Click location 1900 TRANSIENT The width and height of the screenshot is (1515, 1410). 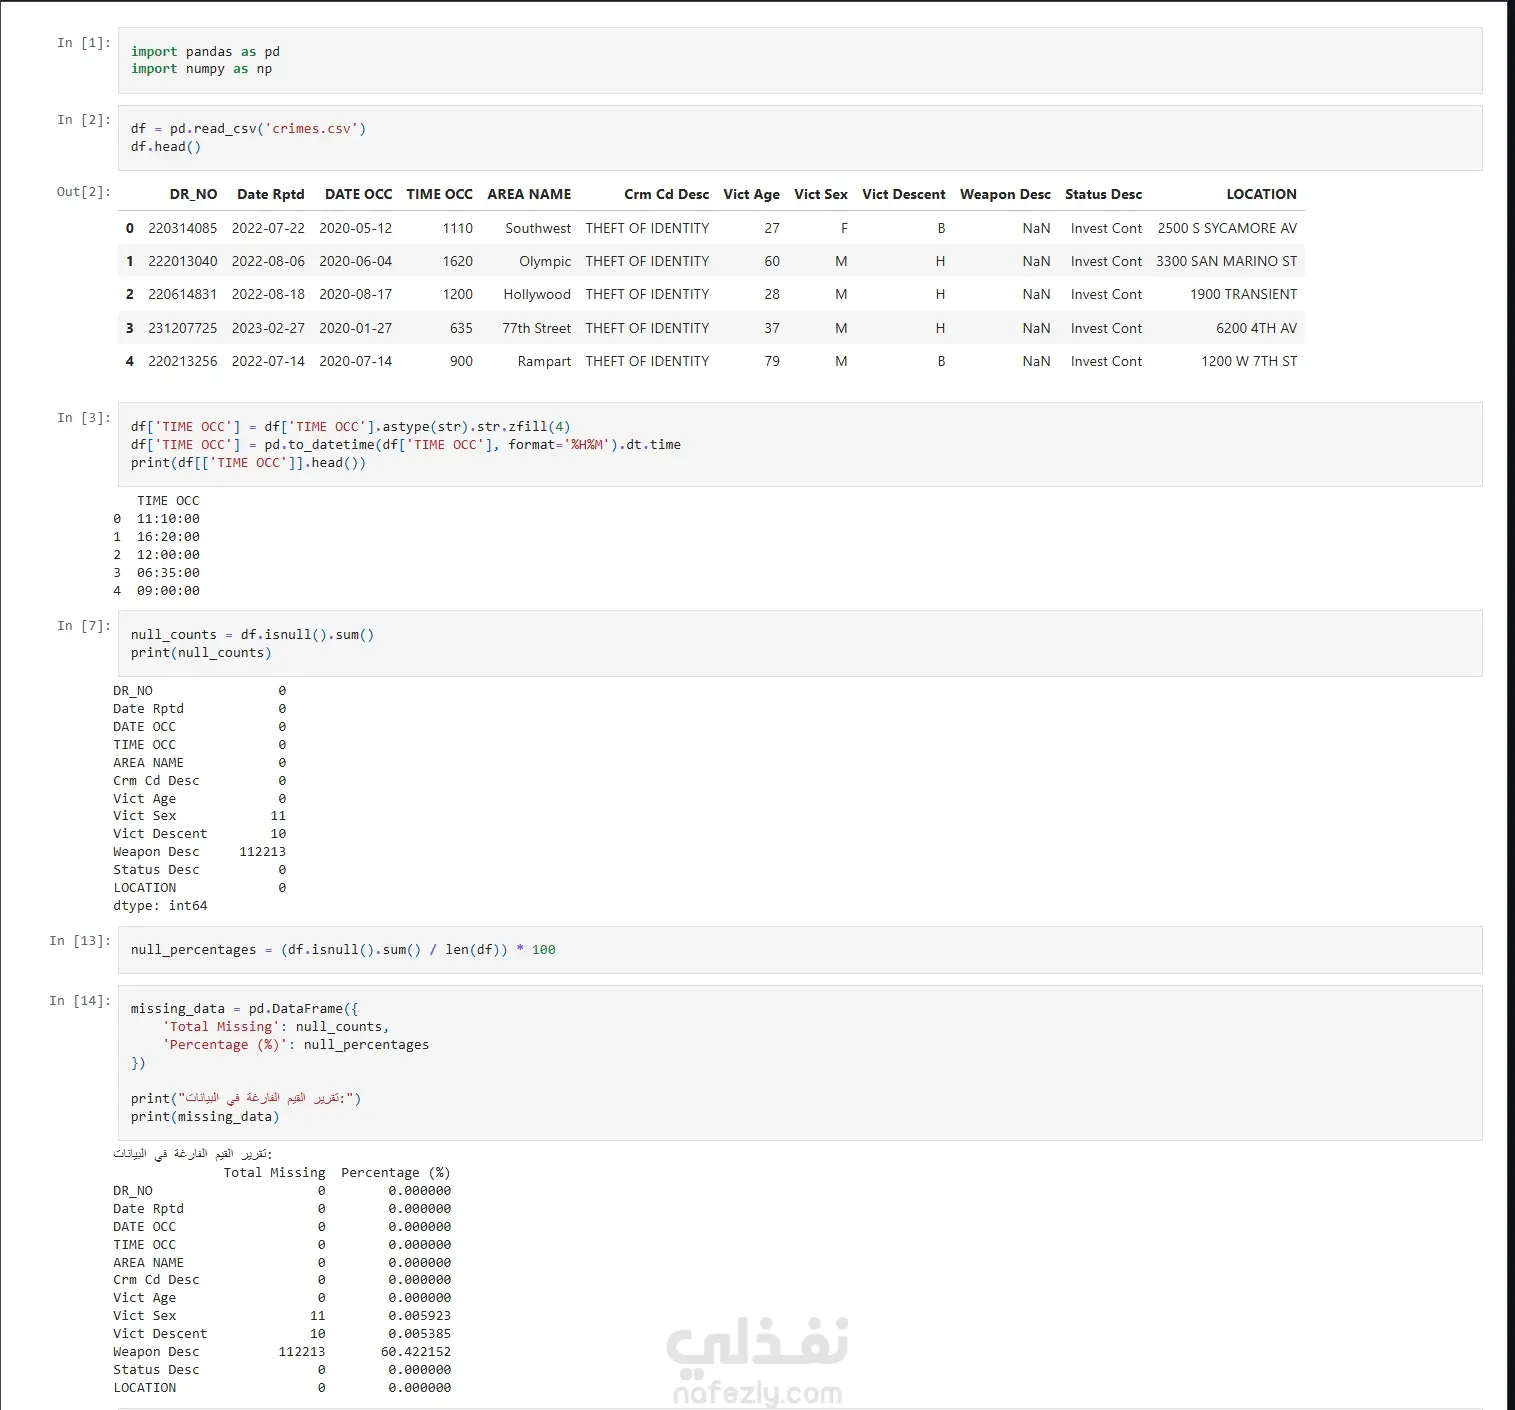coord(1243,294)
